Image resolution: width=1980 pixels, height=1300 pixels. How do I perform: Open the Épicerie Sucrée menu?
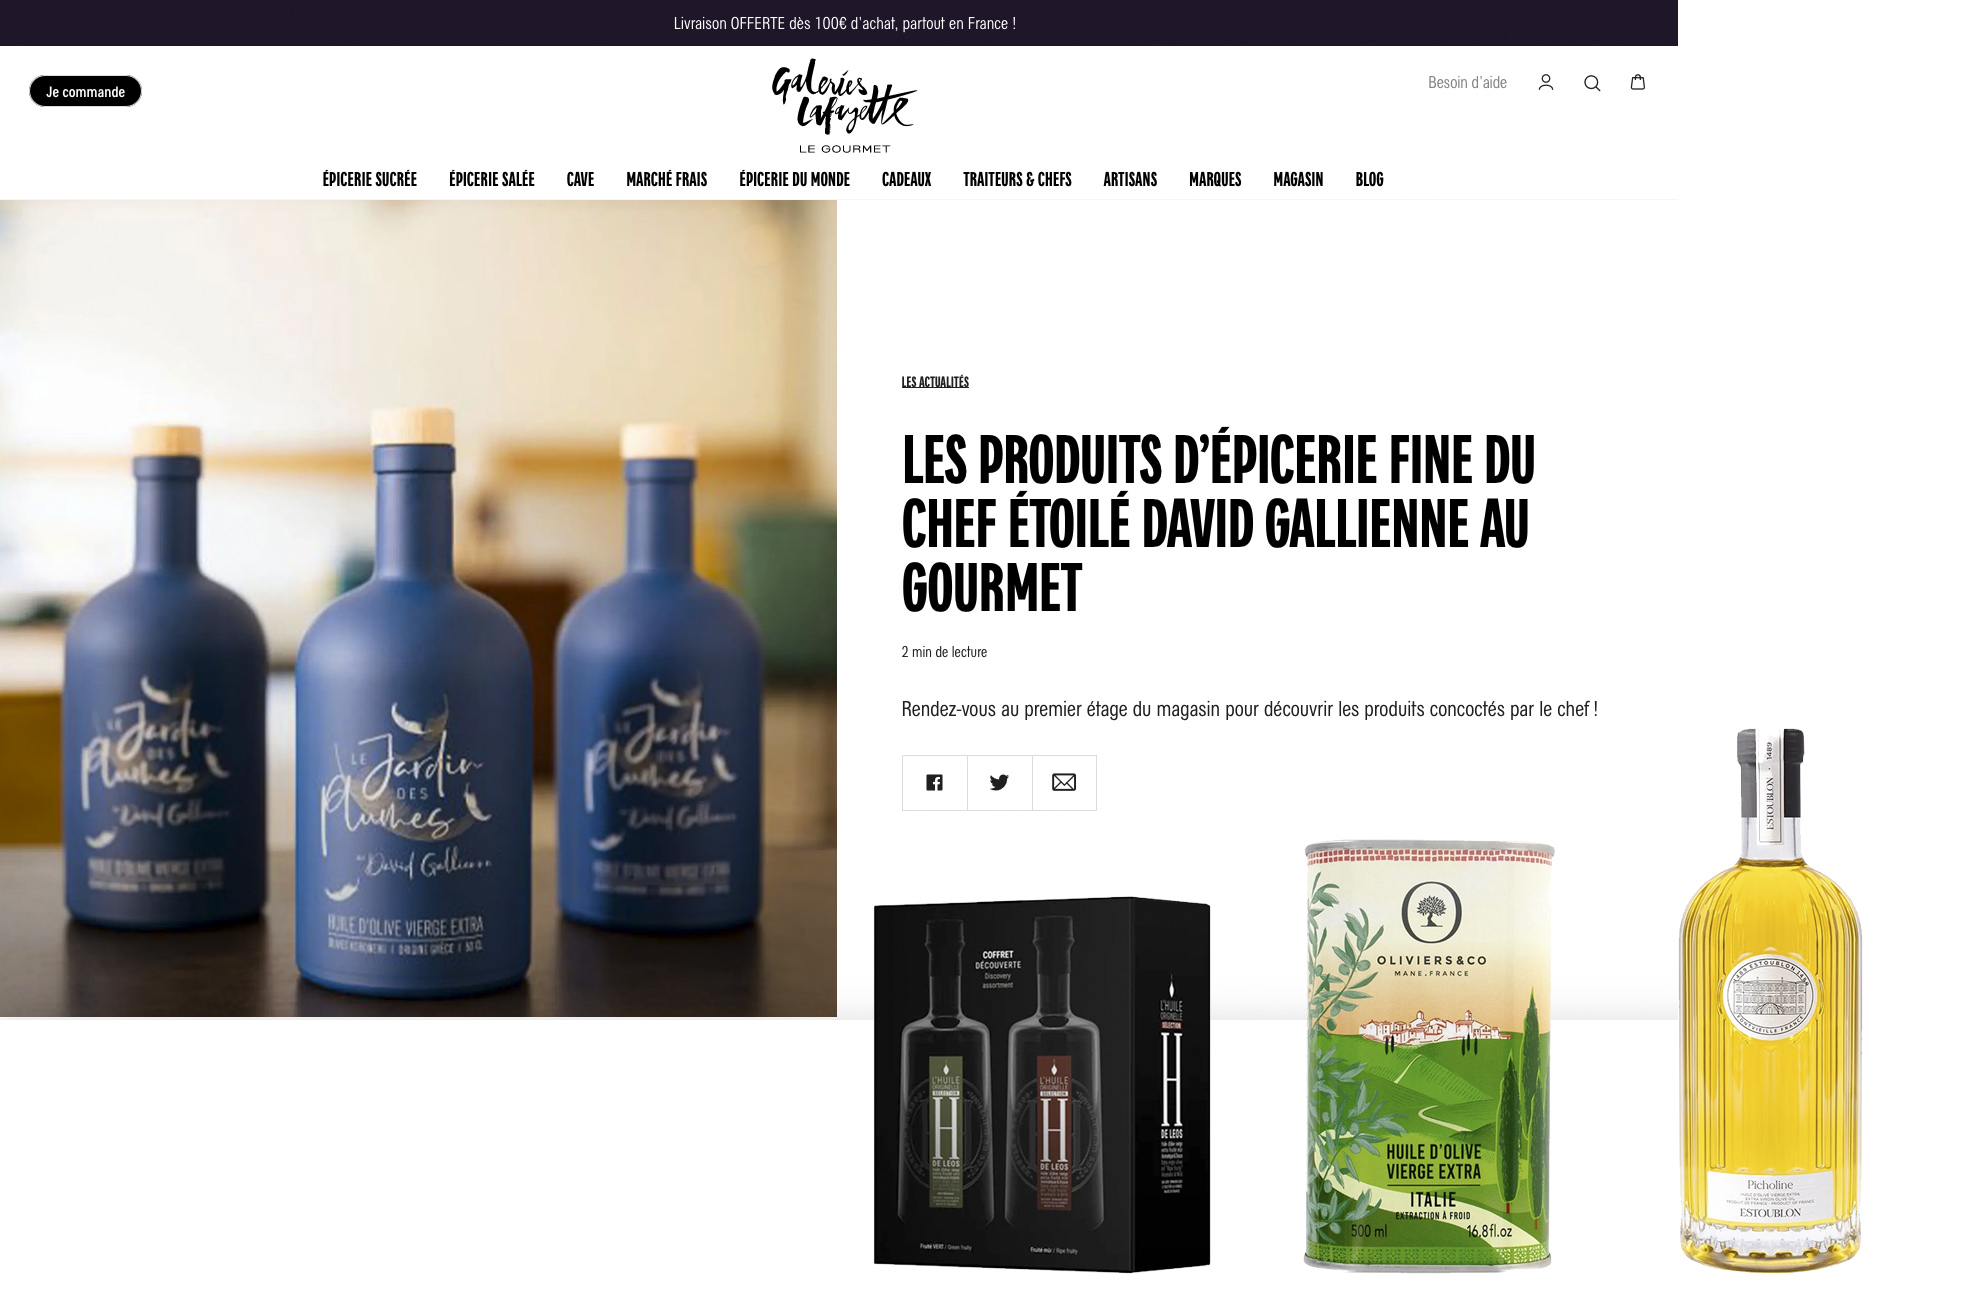click(369, 179)
